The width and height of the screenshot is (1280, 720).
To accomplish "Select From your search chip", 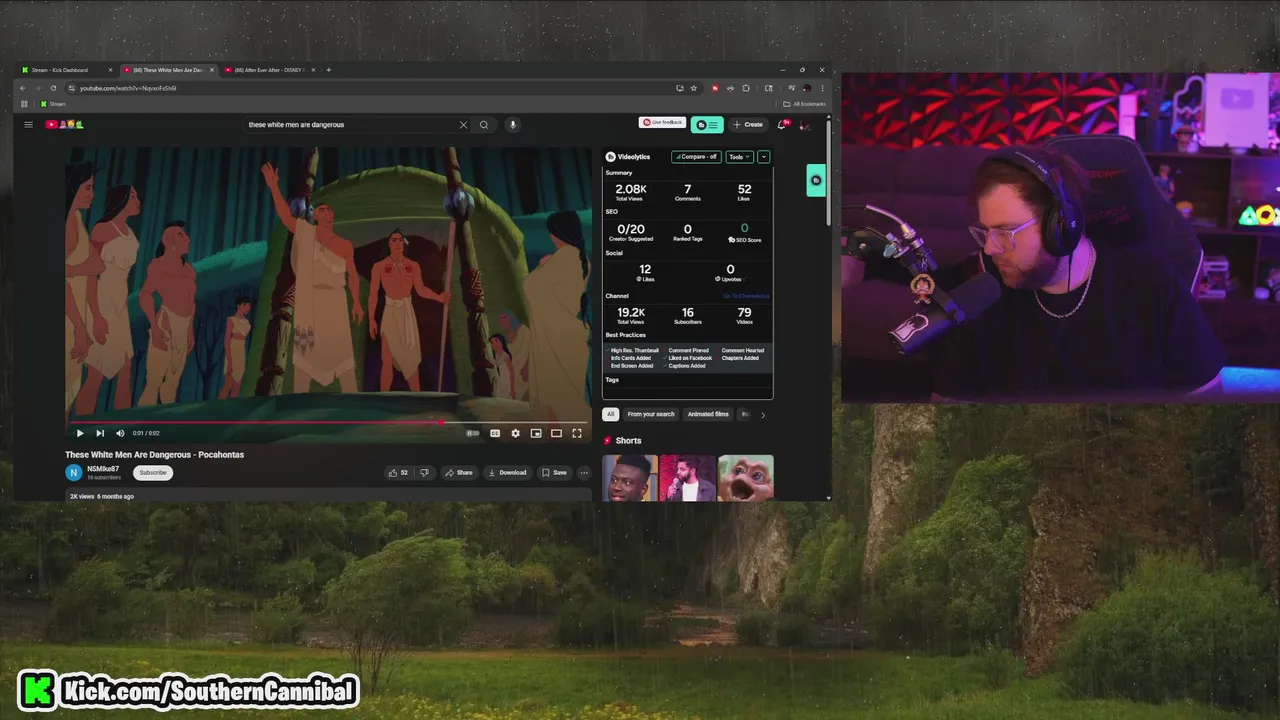I will (x=651, y=414).
